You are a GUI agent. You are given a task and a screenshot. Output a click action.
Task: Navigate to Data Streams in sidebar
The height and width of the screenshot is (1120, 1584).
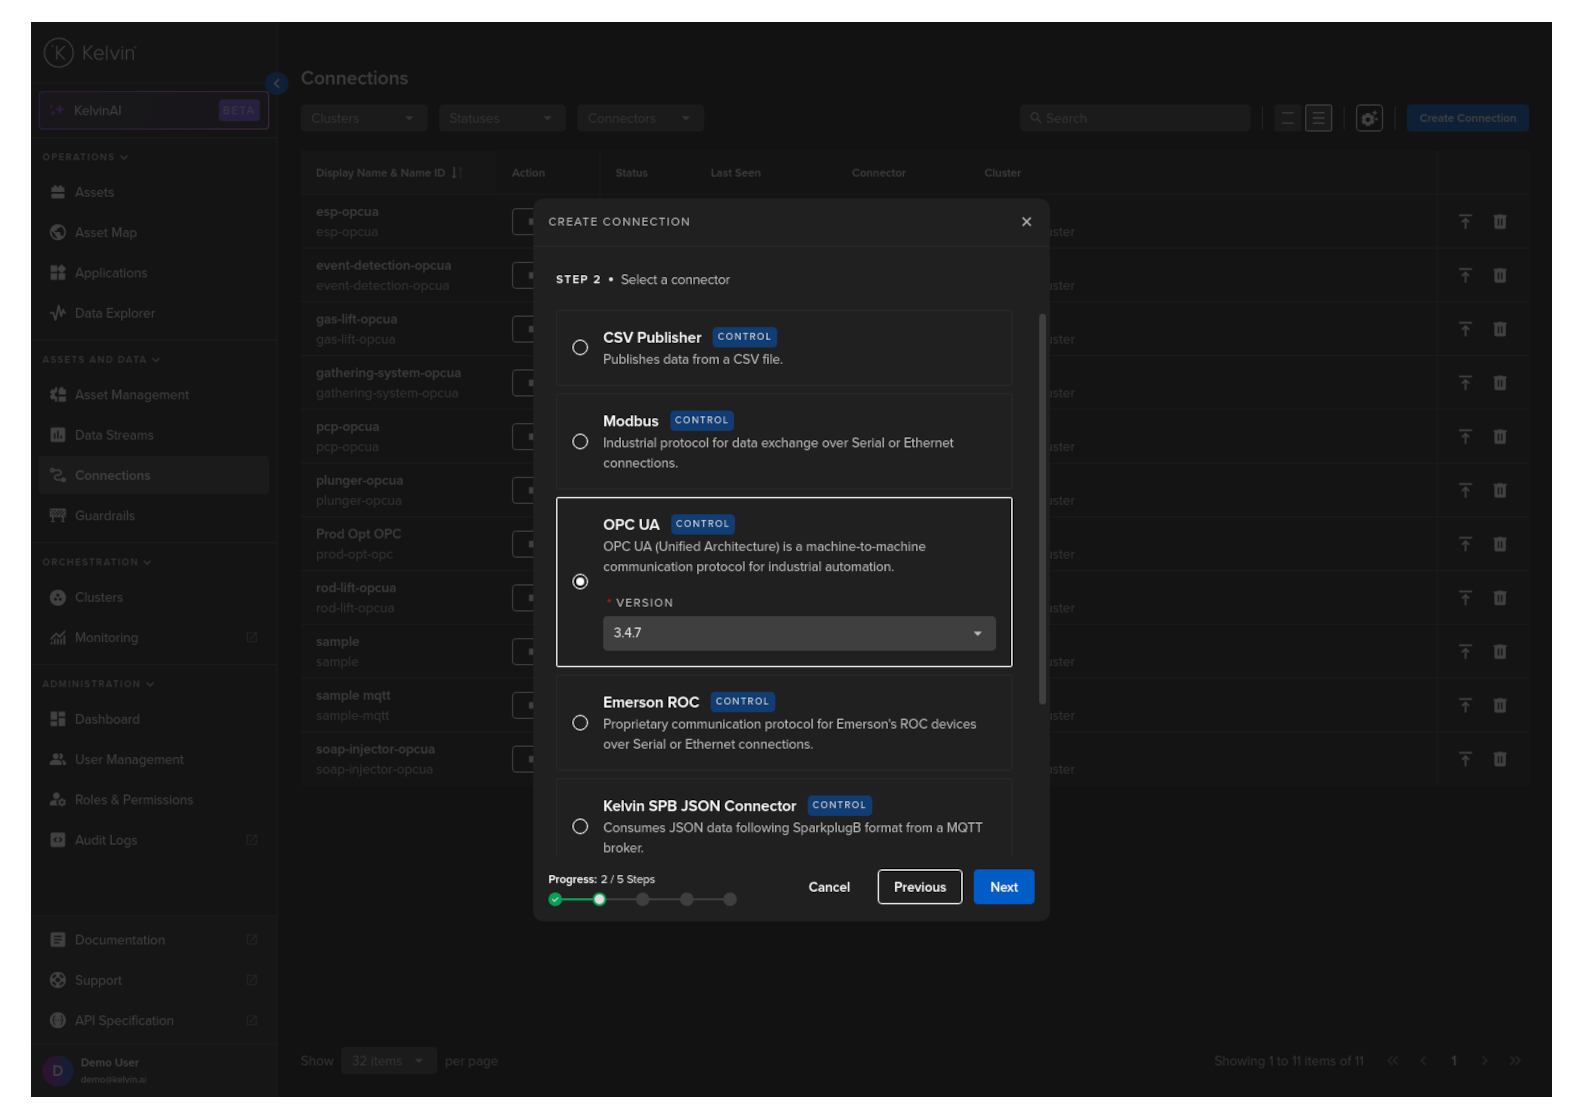tap(114, 435)
